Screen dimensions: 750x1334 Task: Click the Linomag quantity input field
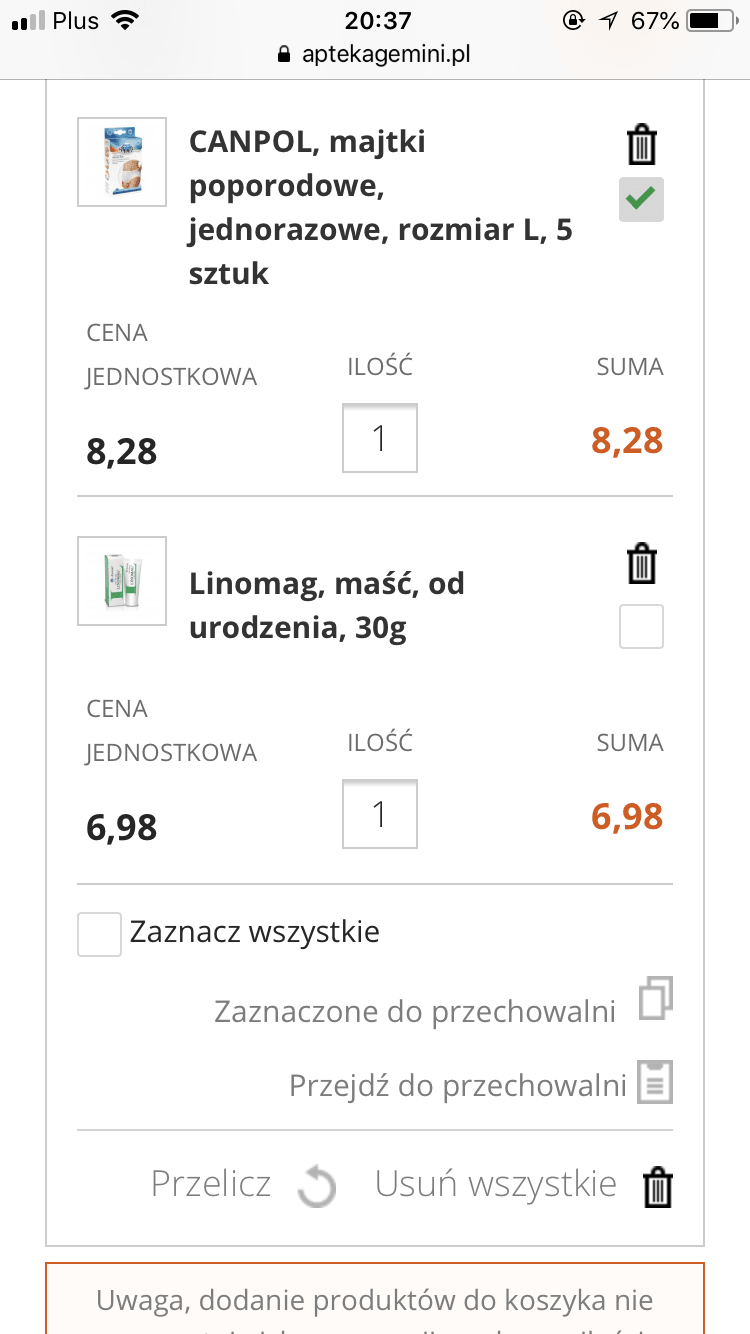(380, 814)
